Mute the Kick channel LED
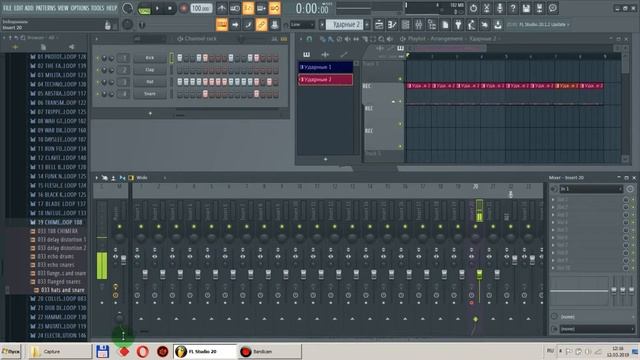The height and width of the screenshot is (360, 640). (x=98, y=58)
